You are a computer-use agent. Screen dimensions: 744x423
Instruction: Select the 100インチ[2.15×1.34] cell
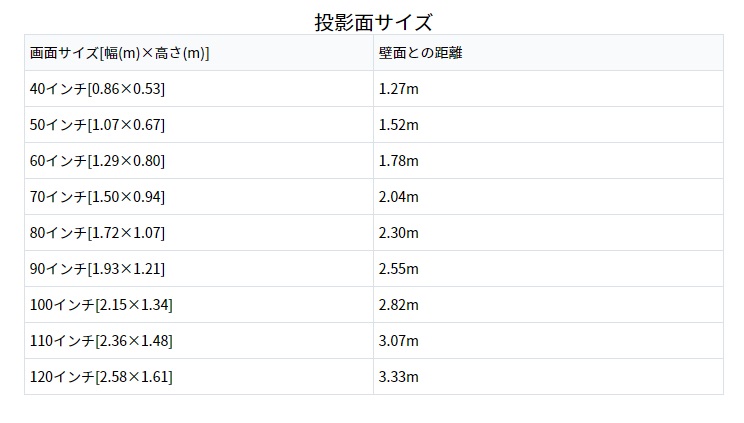pyautogui.click(x=101, y=305)
